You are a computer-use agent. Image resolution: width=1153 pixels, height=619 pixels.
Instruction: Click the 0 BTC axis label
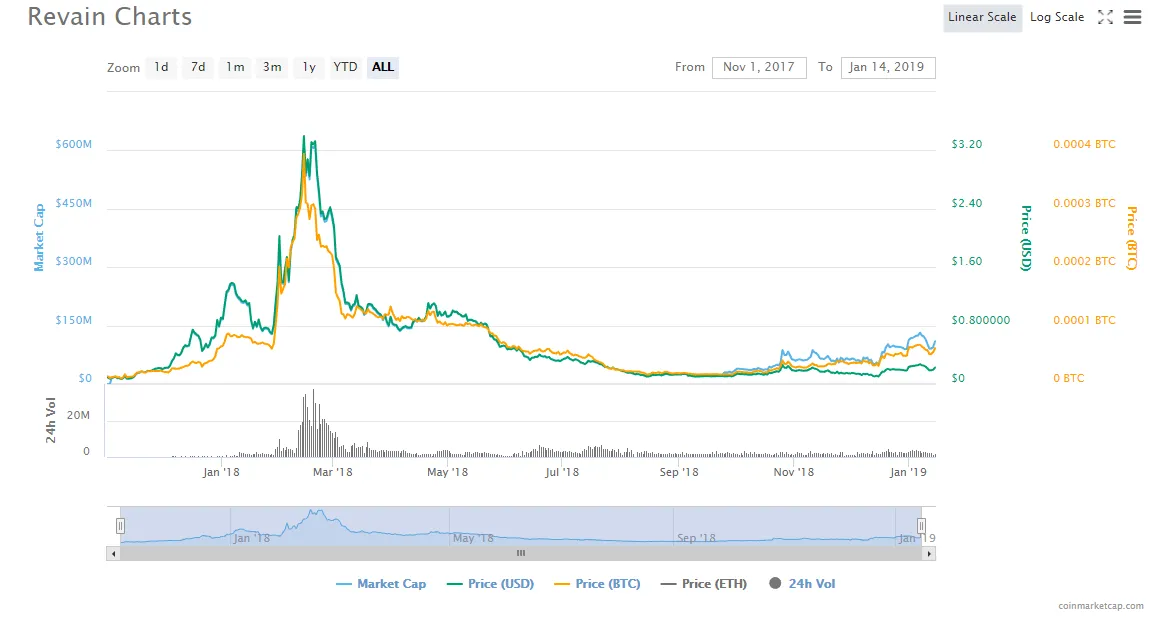[x=1068, y=379]
